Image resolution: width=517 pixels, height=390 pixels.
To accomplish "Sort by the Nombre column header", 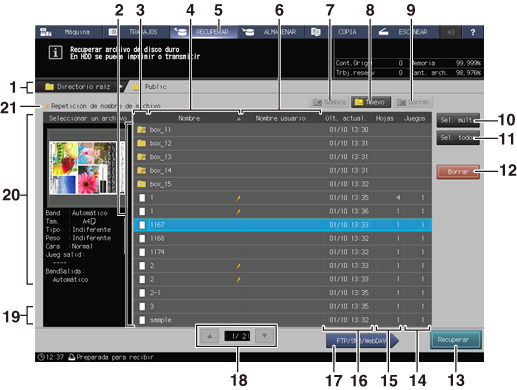I will pyautogui.click(x=195, y=118).
